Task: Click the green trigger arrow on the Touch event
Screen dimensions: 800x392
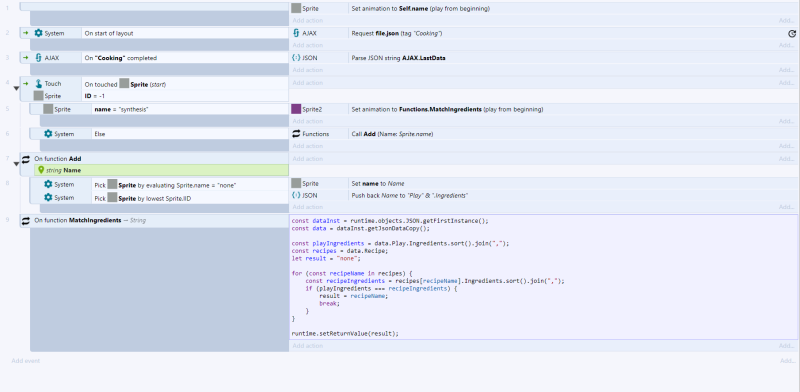Action: tap(26, 83)
